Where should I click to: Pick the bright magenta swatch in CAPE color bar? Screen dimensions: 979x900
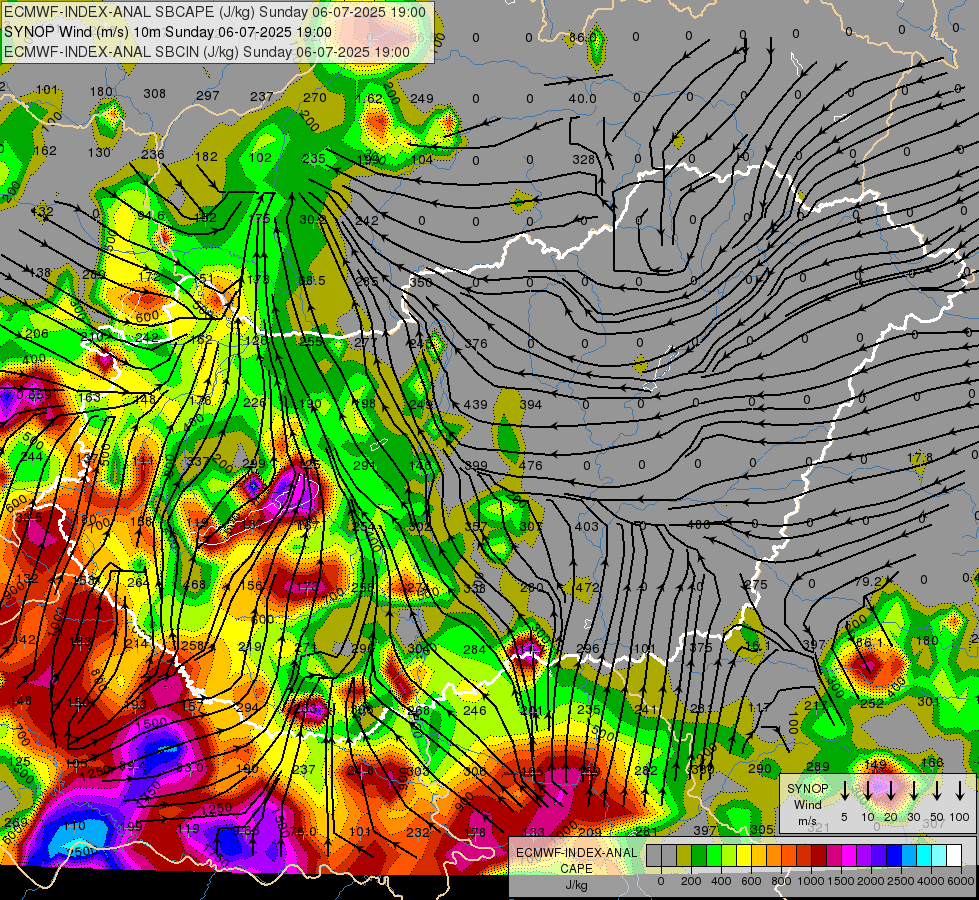849,855
